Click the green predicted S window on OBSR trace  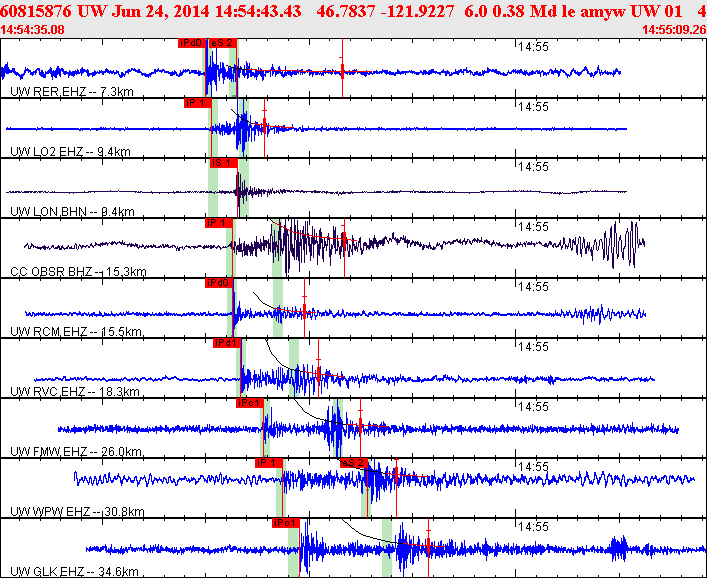[277, 248]
